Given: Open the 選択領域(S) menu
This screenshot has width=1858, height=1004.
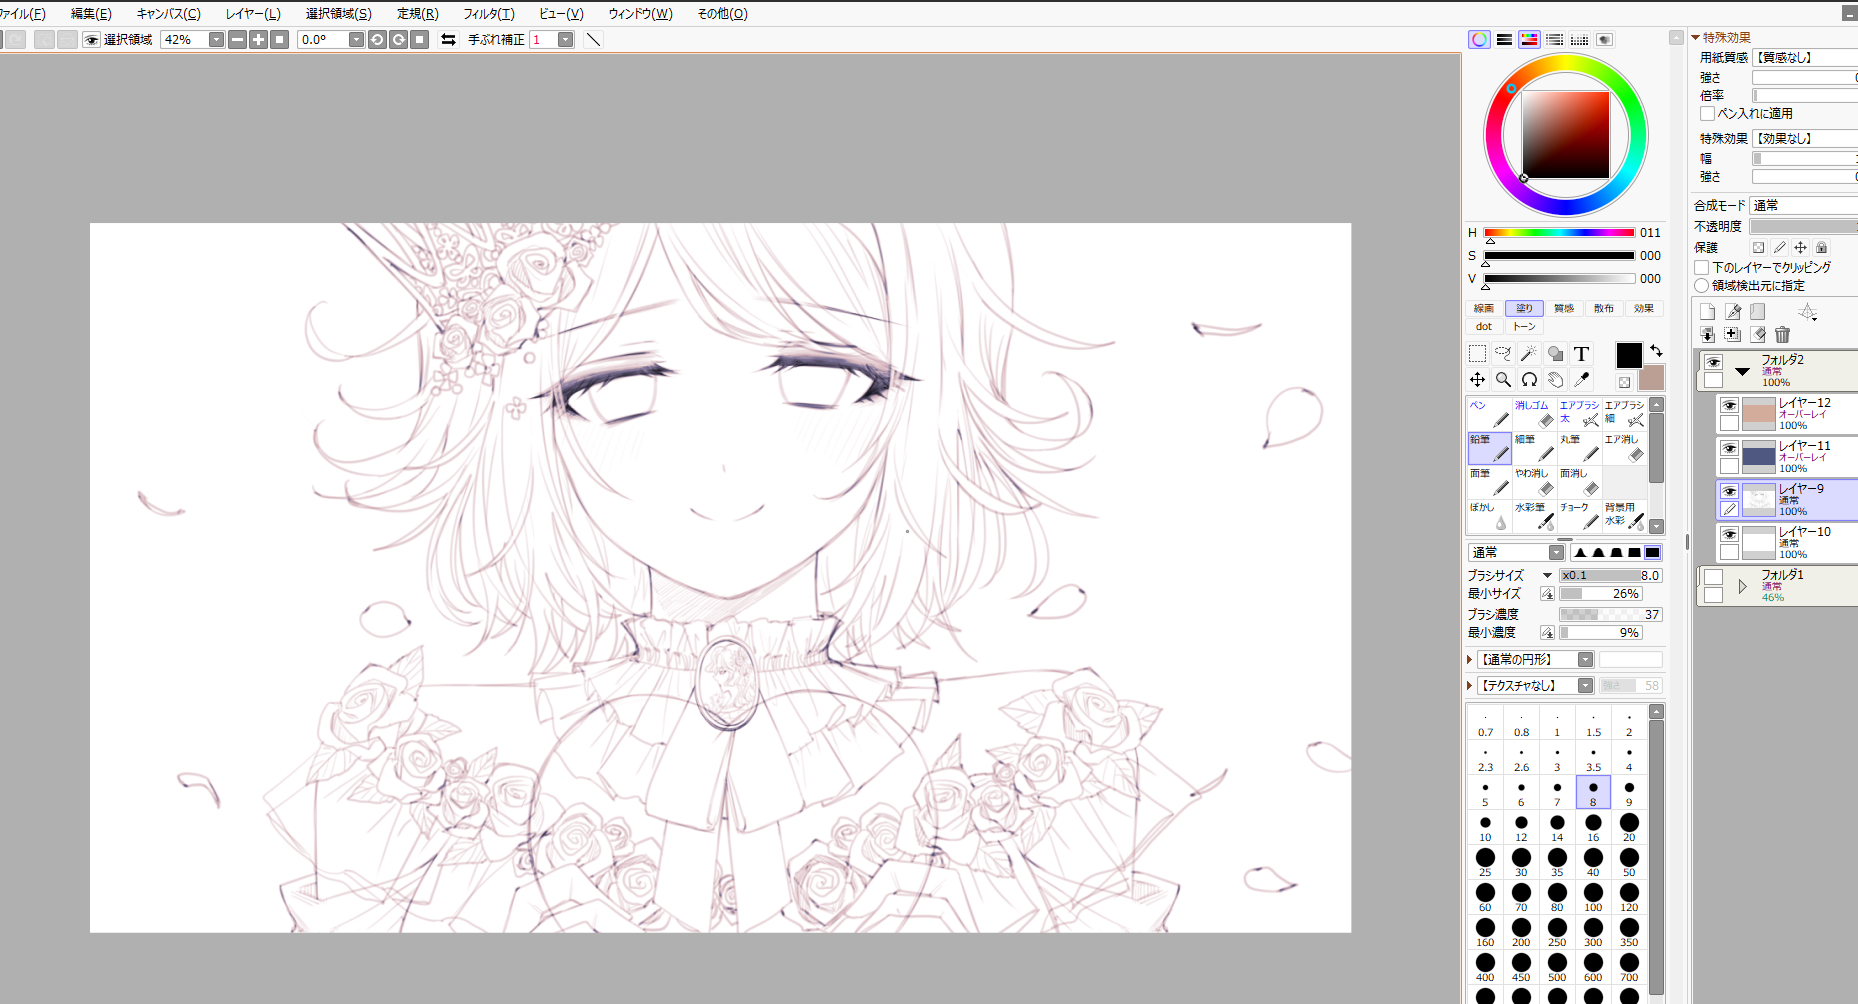Looking at the screenshot, I should pyautogui.click(x=338, y=13).
